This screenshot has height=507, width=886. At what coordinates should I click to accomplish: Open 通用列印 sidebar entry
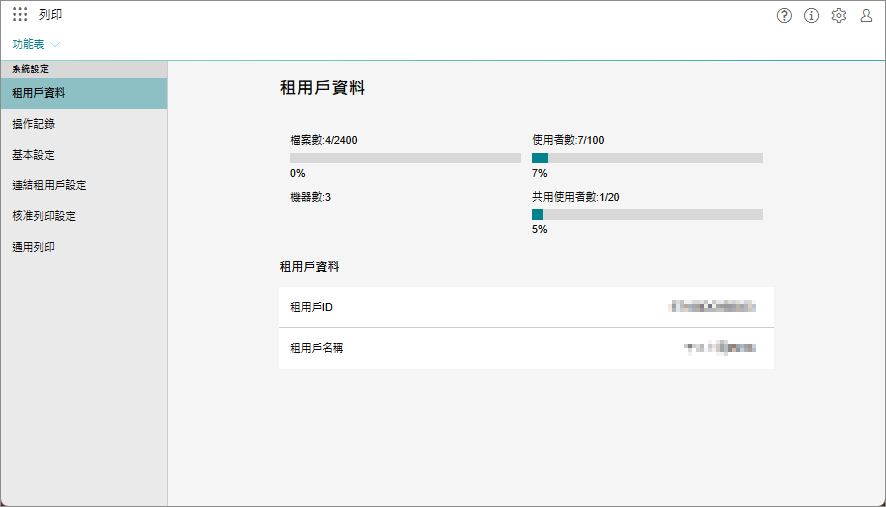click(x=34, y=246)
